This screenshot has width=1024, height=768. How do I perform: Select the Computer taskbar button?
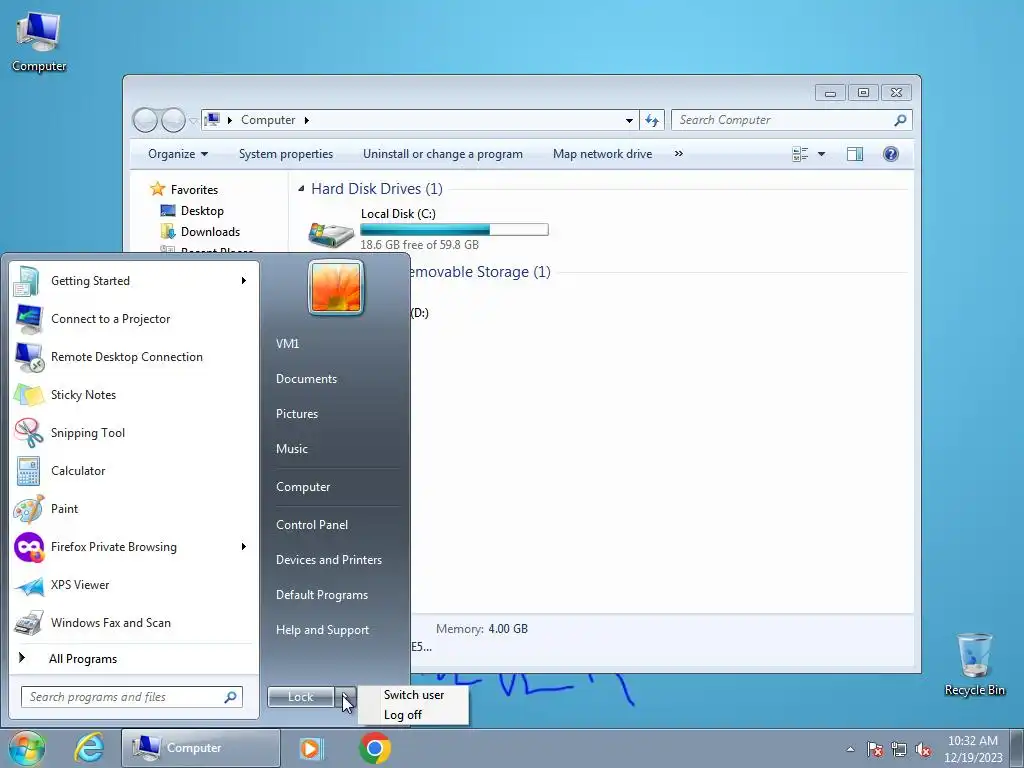[200, 748]
